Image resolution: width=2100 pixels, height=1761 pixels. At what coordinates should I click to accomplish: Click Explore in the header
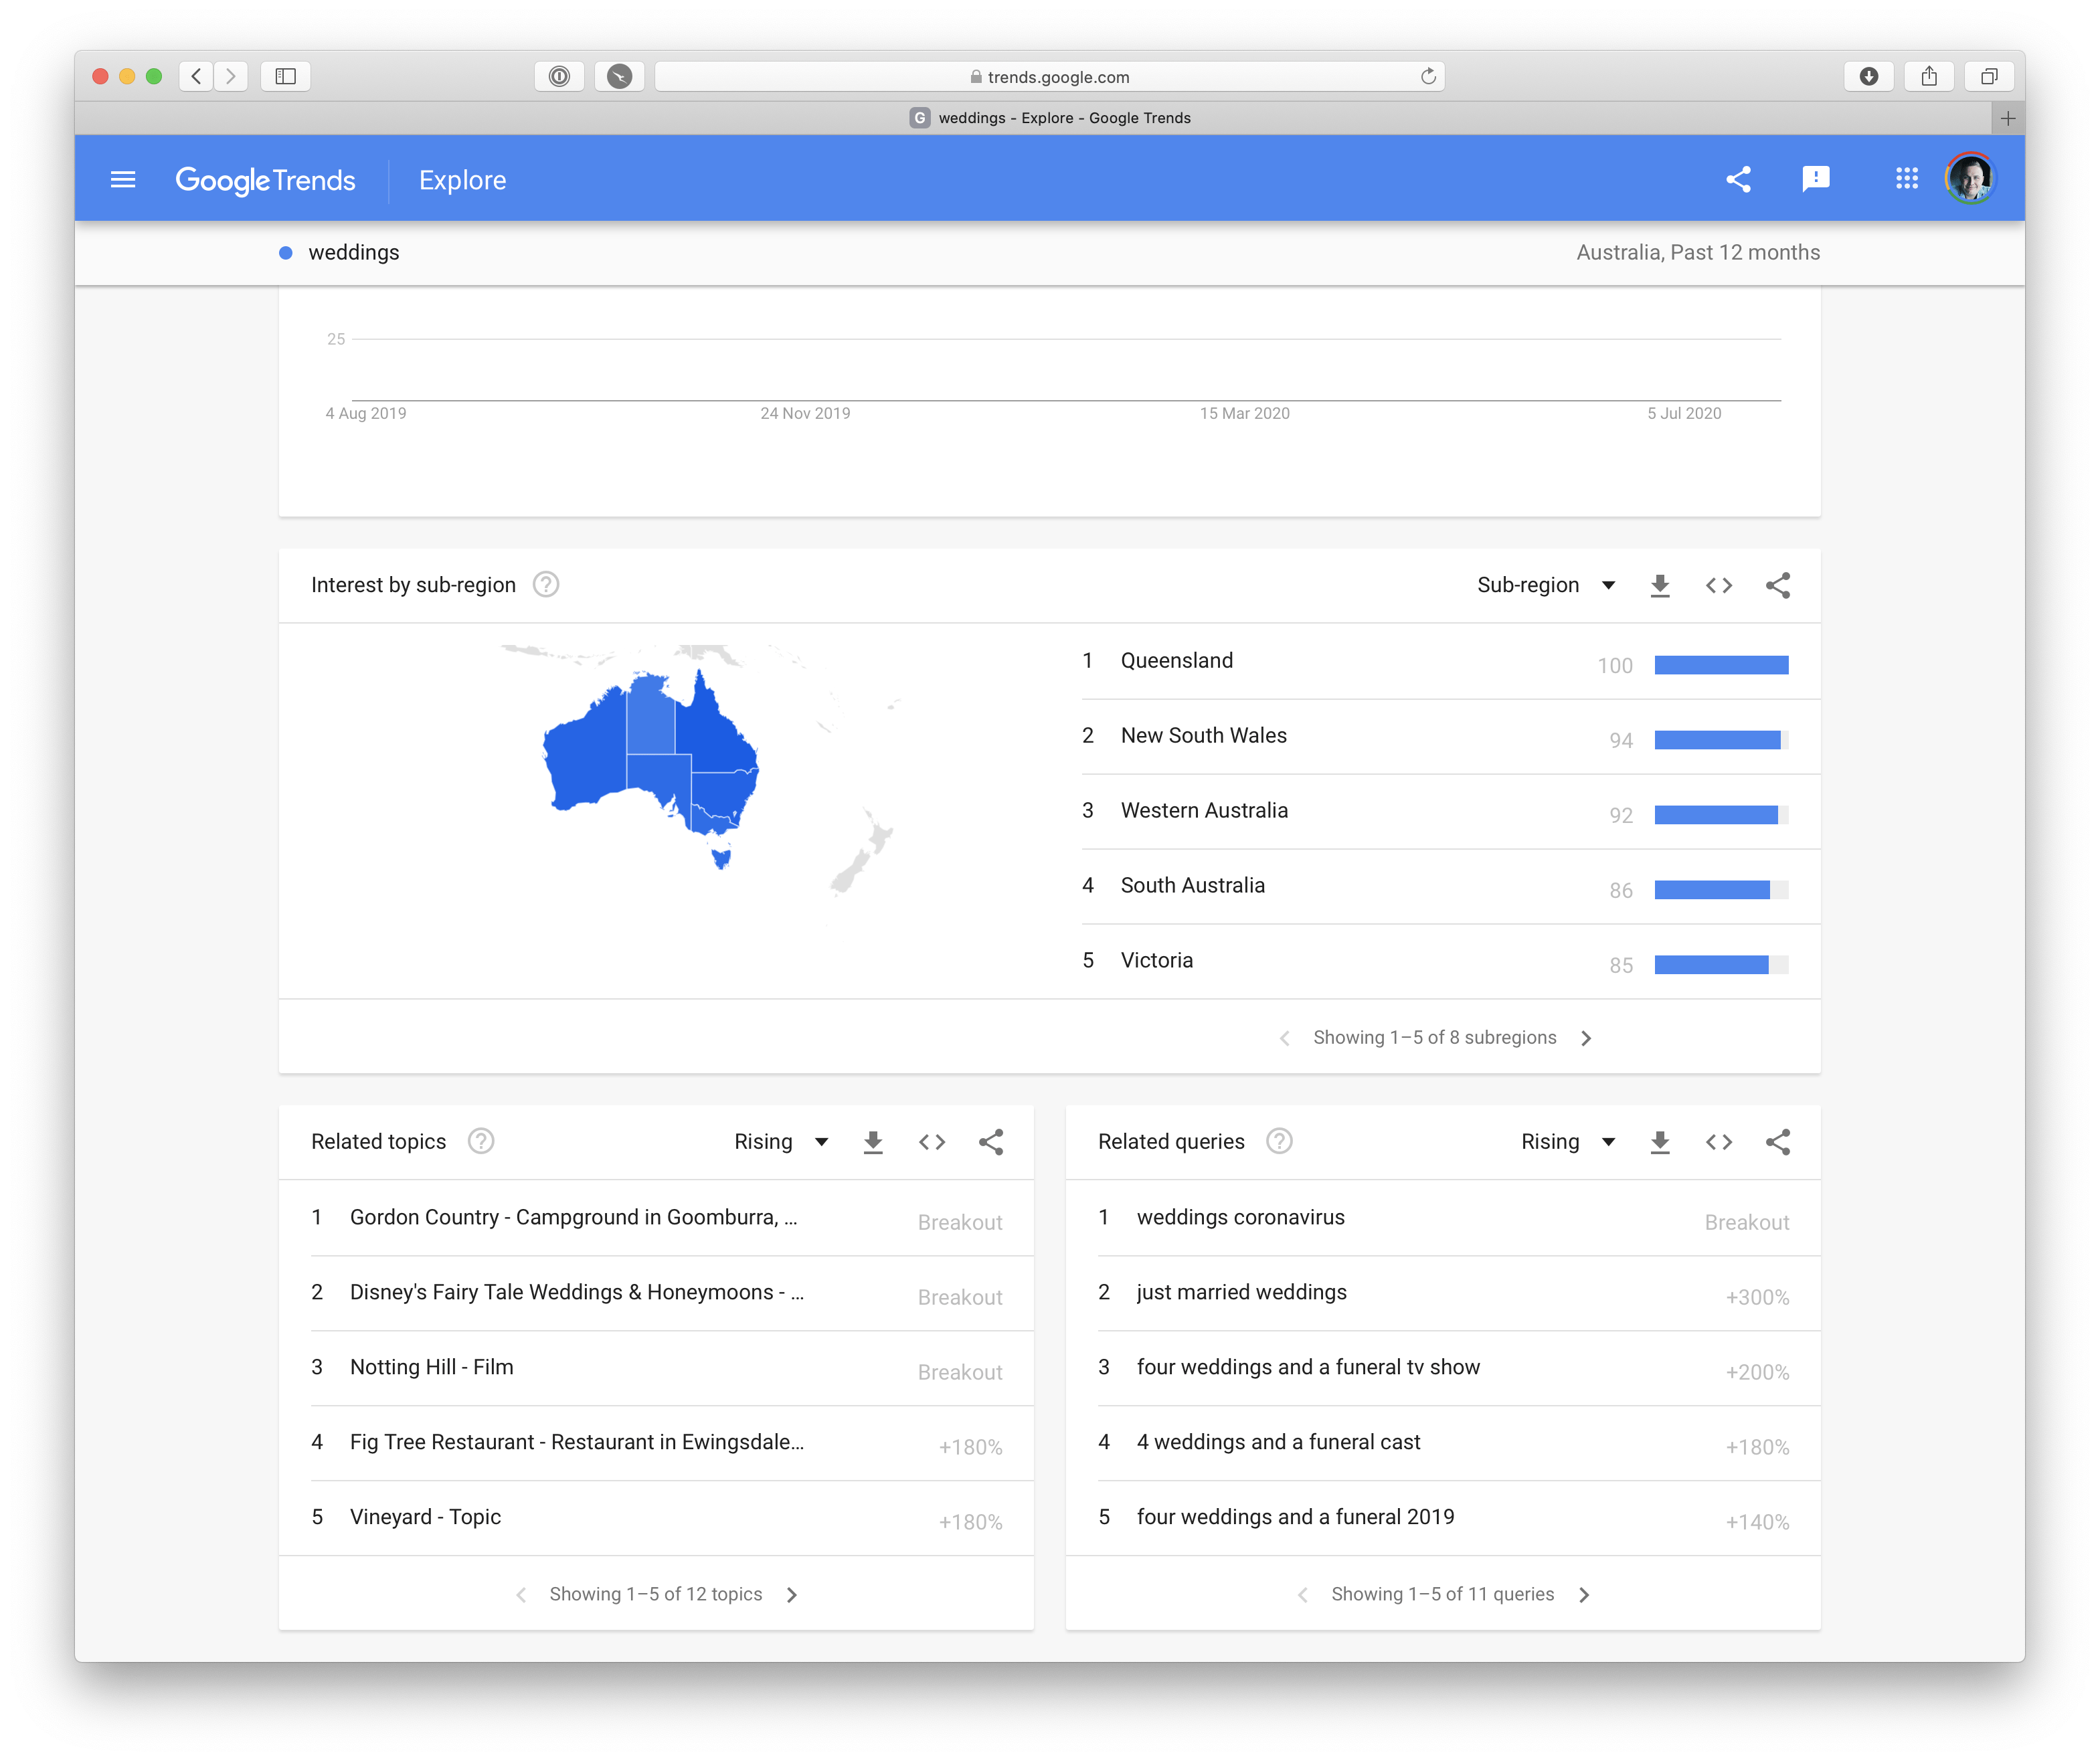(462, 181)
